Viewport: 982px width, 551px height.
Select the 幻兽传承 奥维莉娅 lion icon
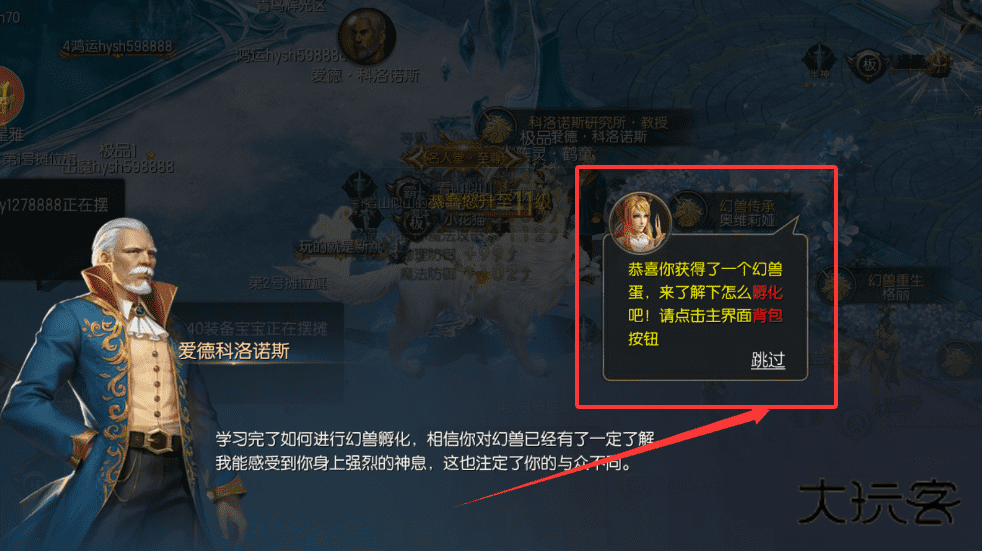point(689,211)
